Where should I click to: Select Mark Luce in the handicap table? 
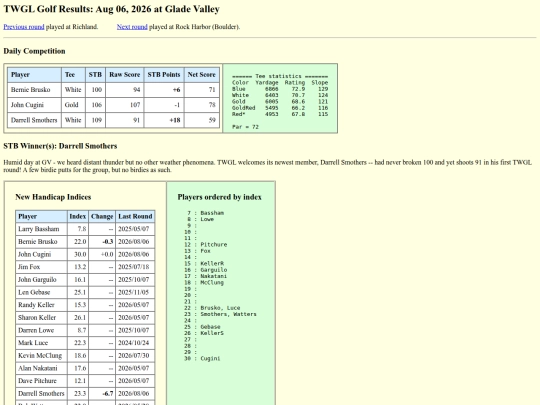(x=33, y=343)
